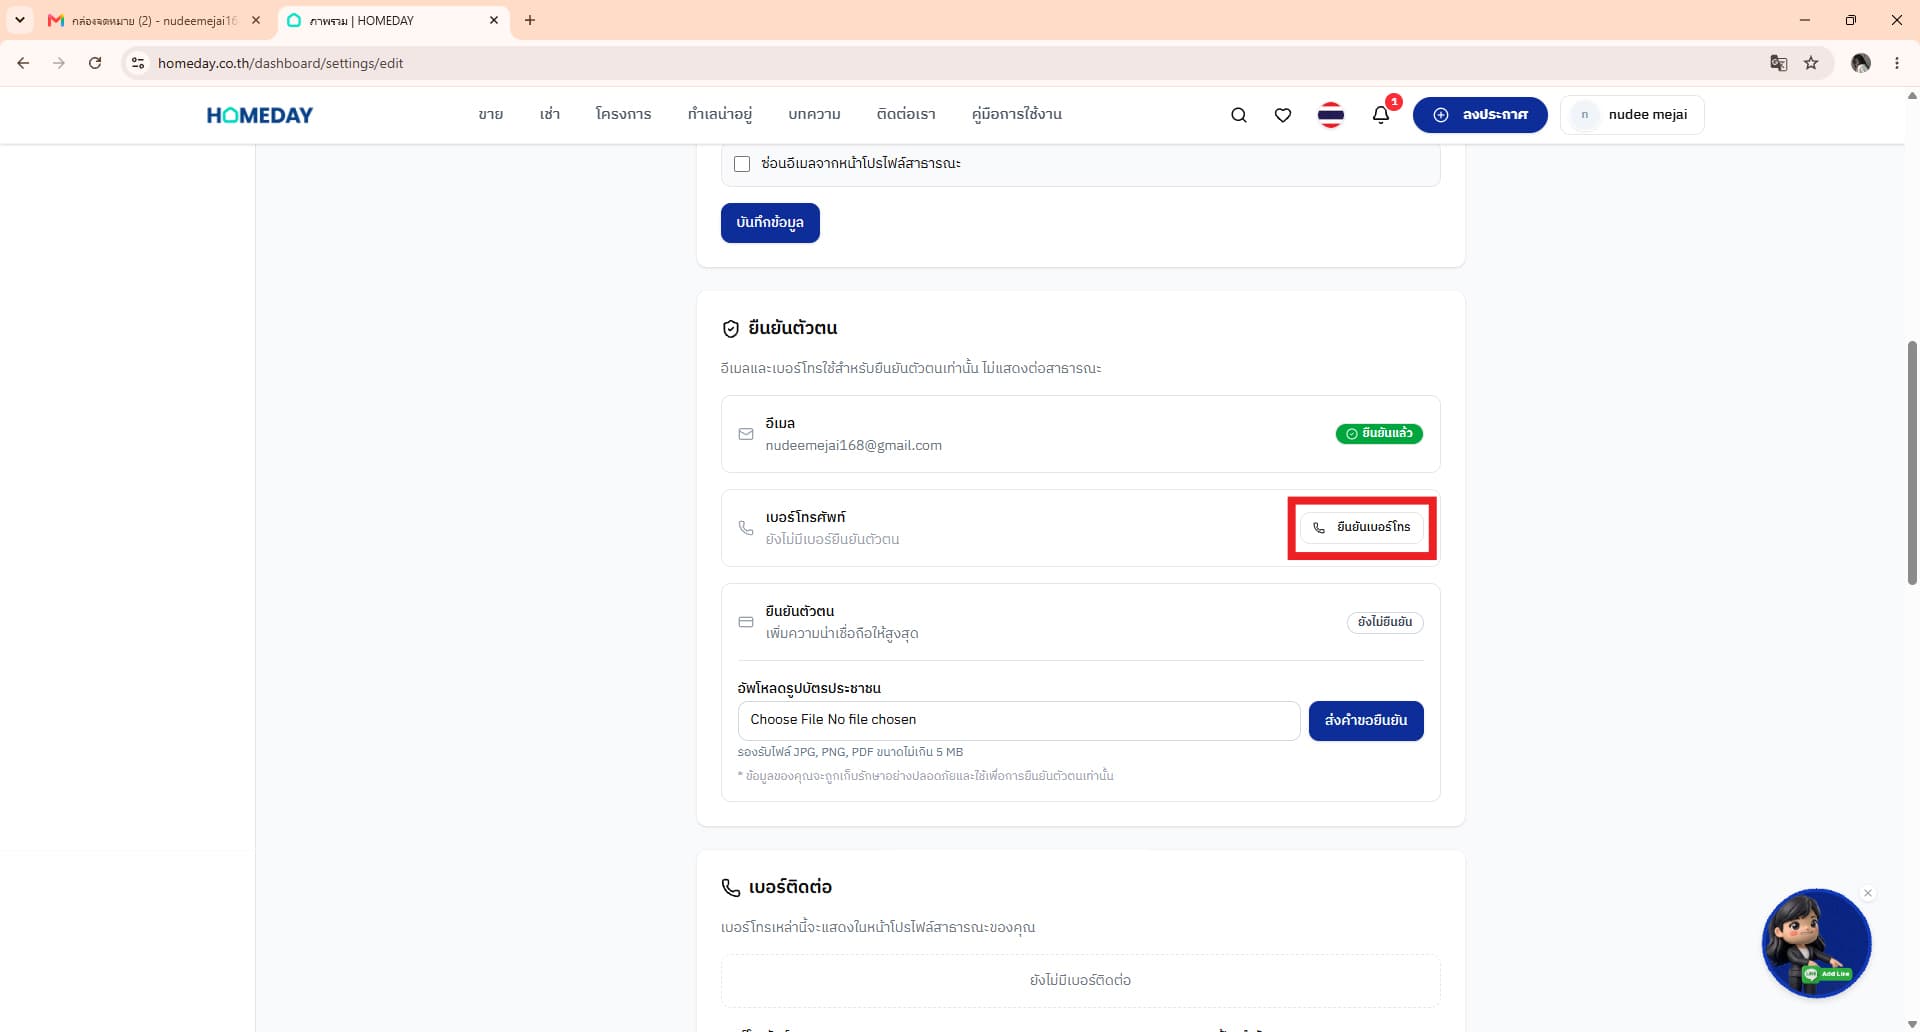
Task: Open notifications bell icon
Action: point(1381,115)
